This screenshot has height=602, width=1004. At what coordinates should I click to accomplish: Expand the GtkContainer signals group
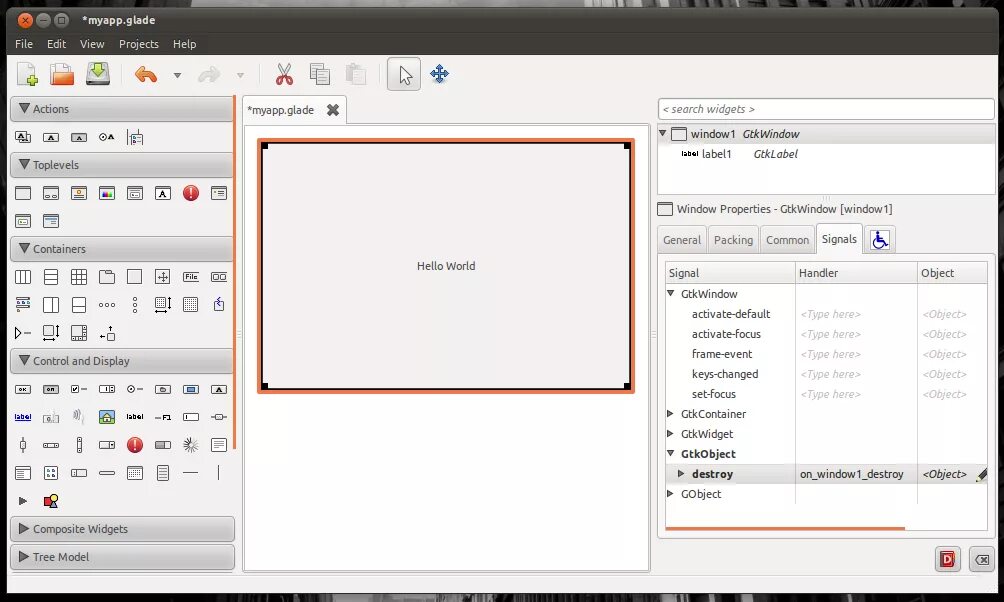tap(670, 414)
